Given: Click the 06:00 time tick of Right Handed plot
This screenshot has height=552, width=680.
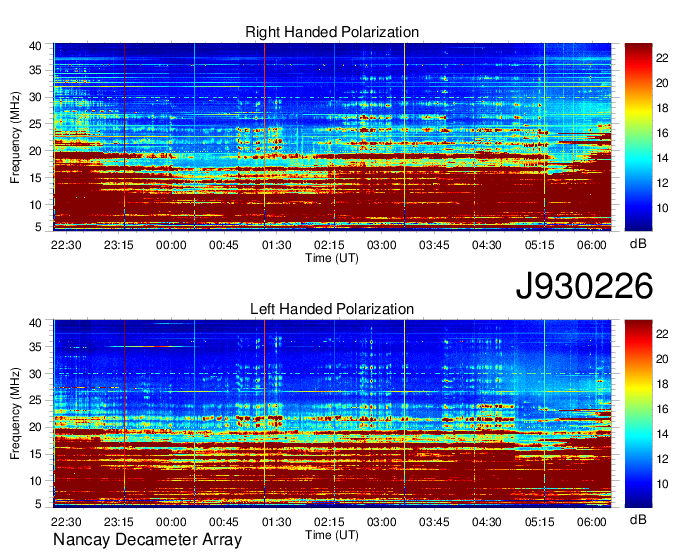Looking at the screenshot, I should coord(592,245).
